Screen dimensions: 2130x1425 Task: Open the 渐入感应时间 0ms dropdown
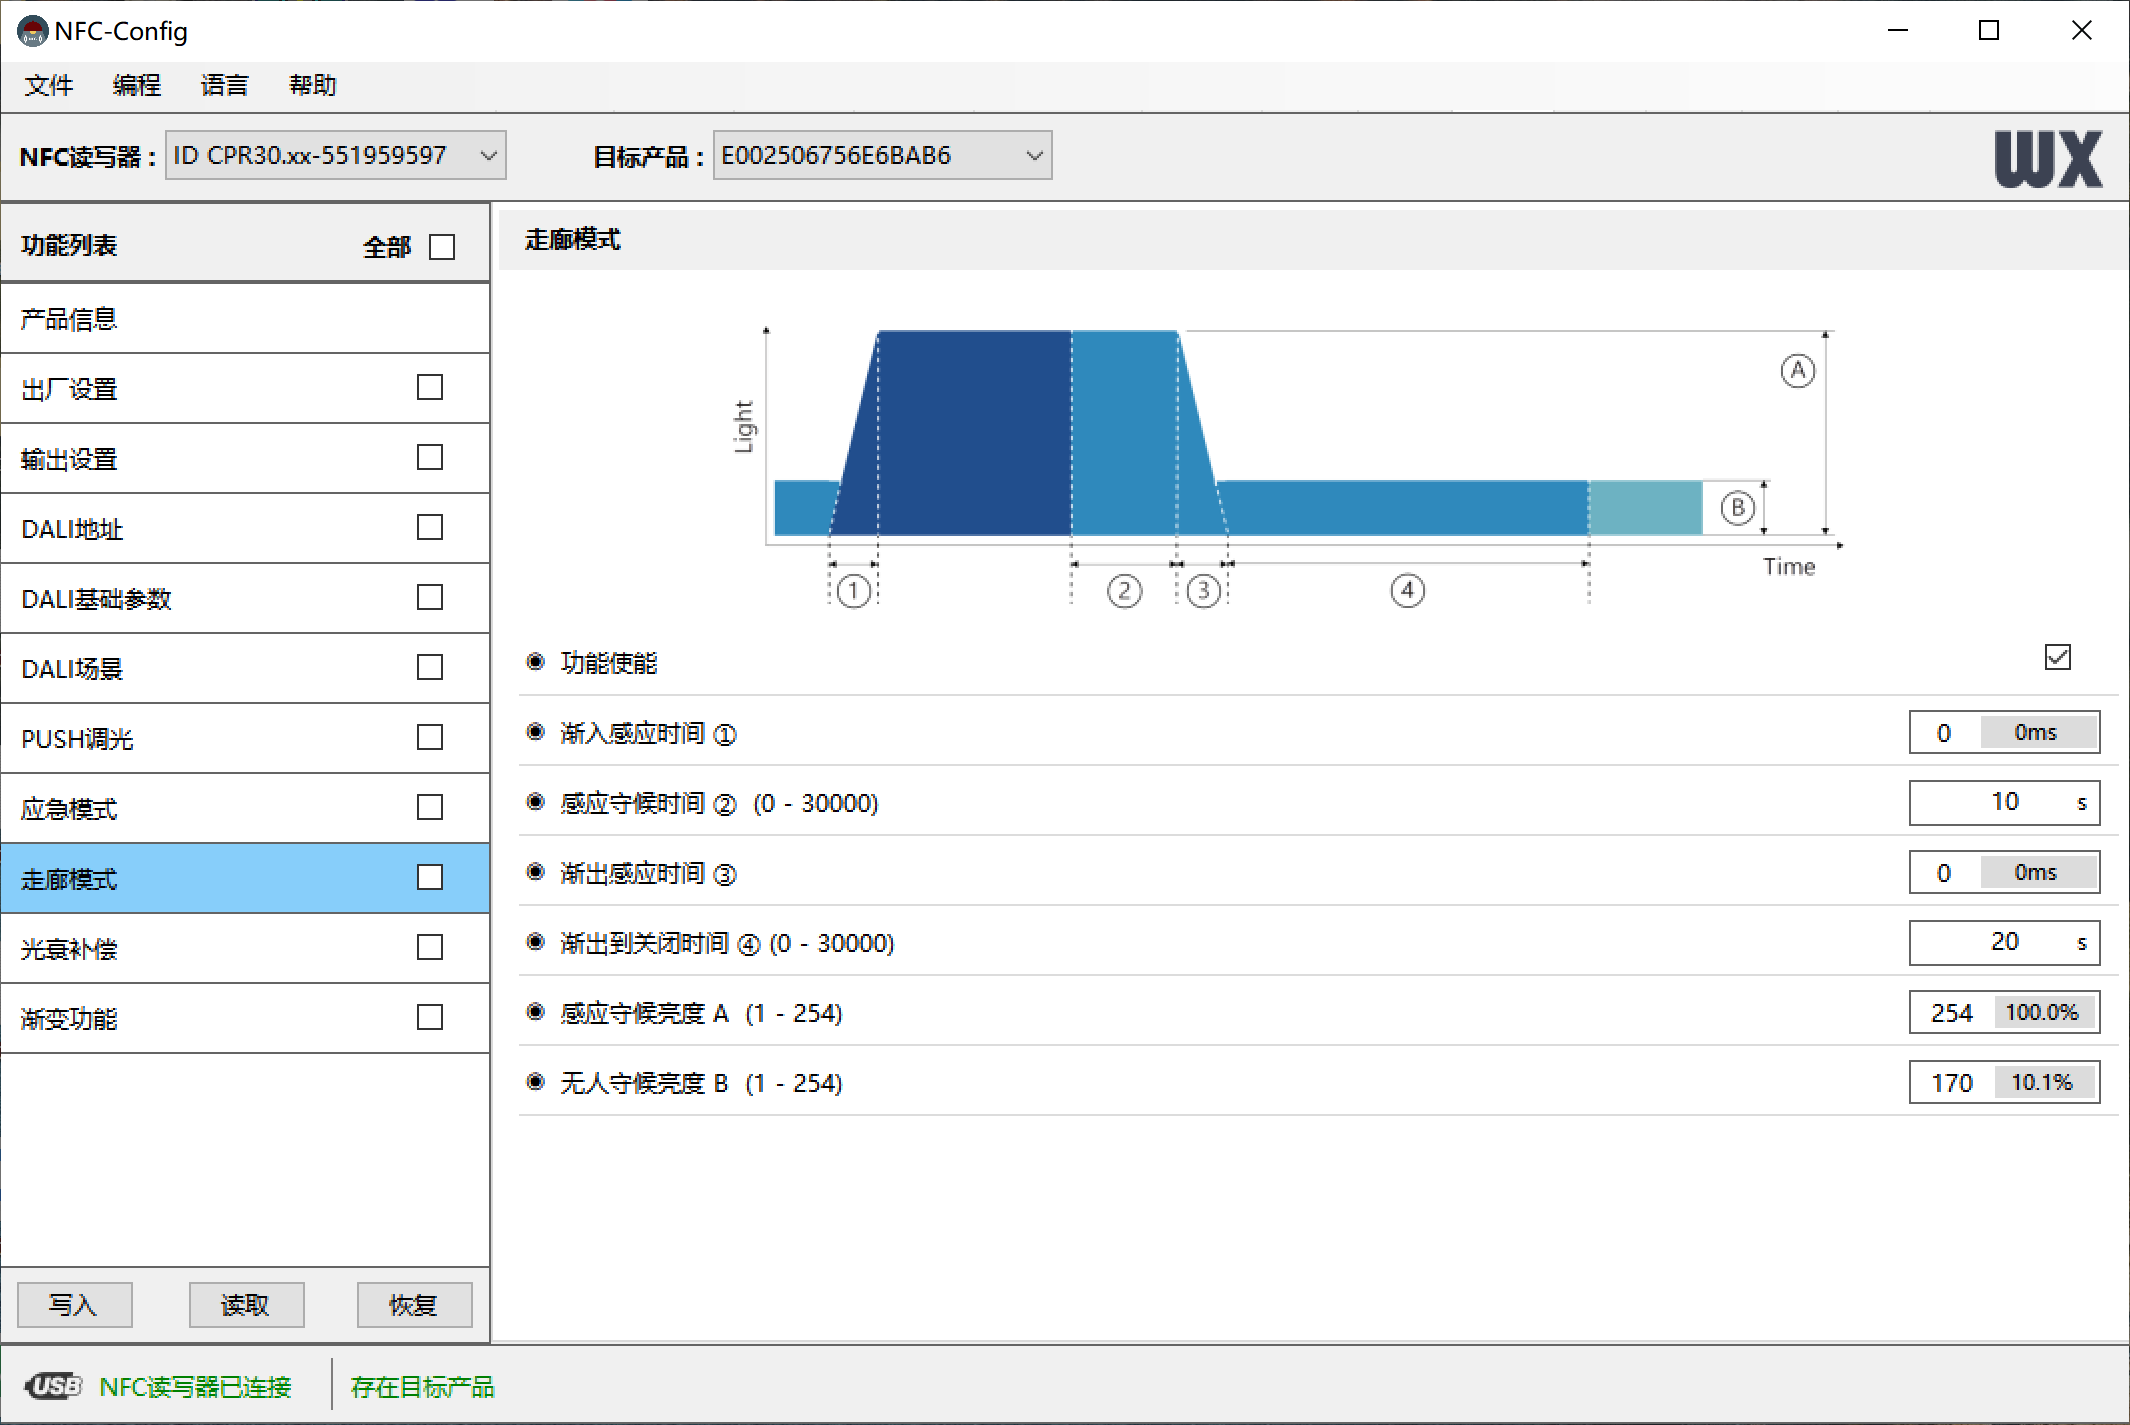[2037, 732]
